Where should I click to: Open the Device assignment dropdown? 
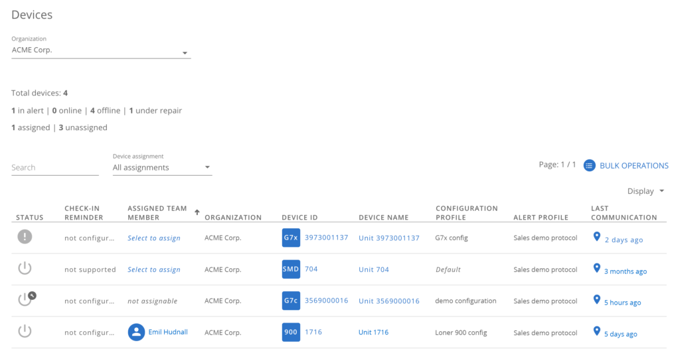(162, 167)
